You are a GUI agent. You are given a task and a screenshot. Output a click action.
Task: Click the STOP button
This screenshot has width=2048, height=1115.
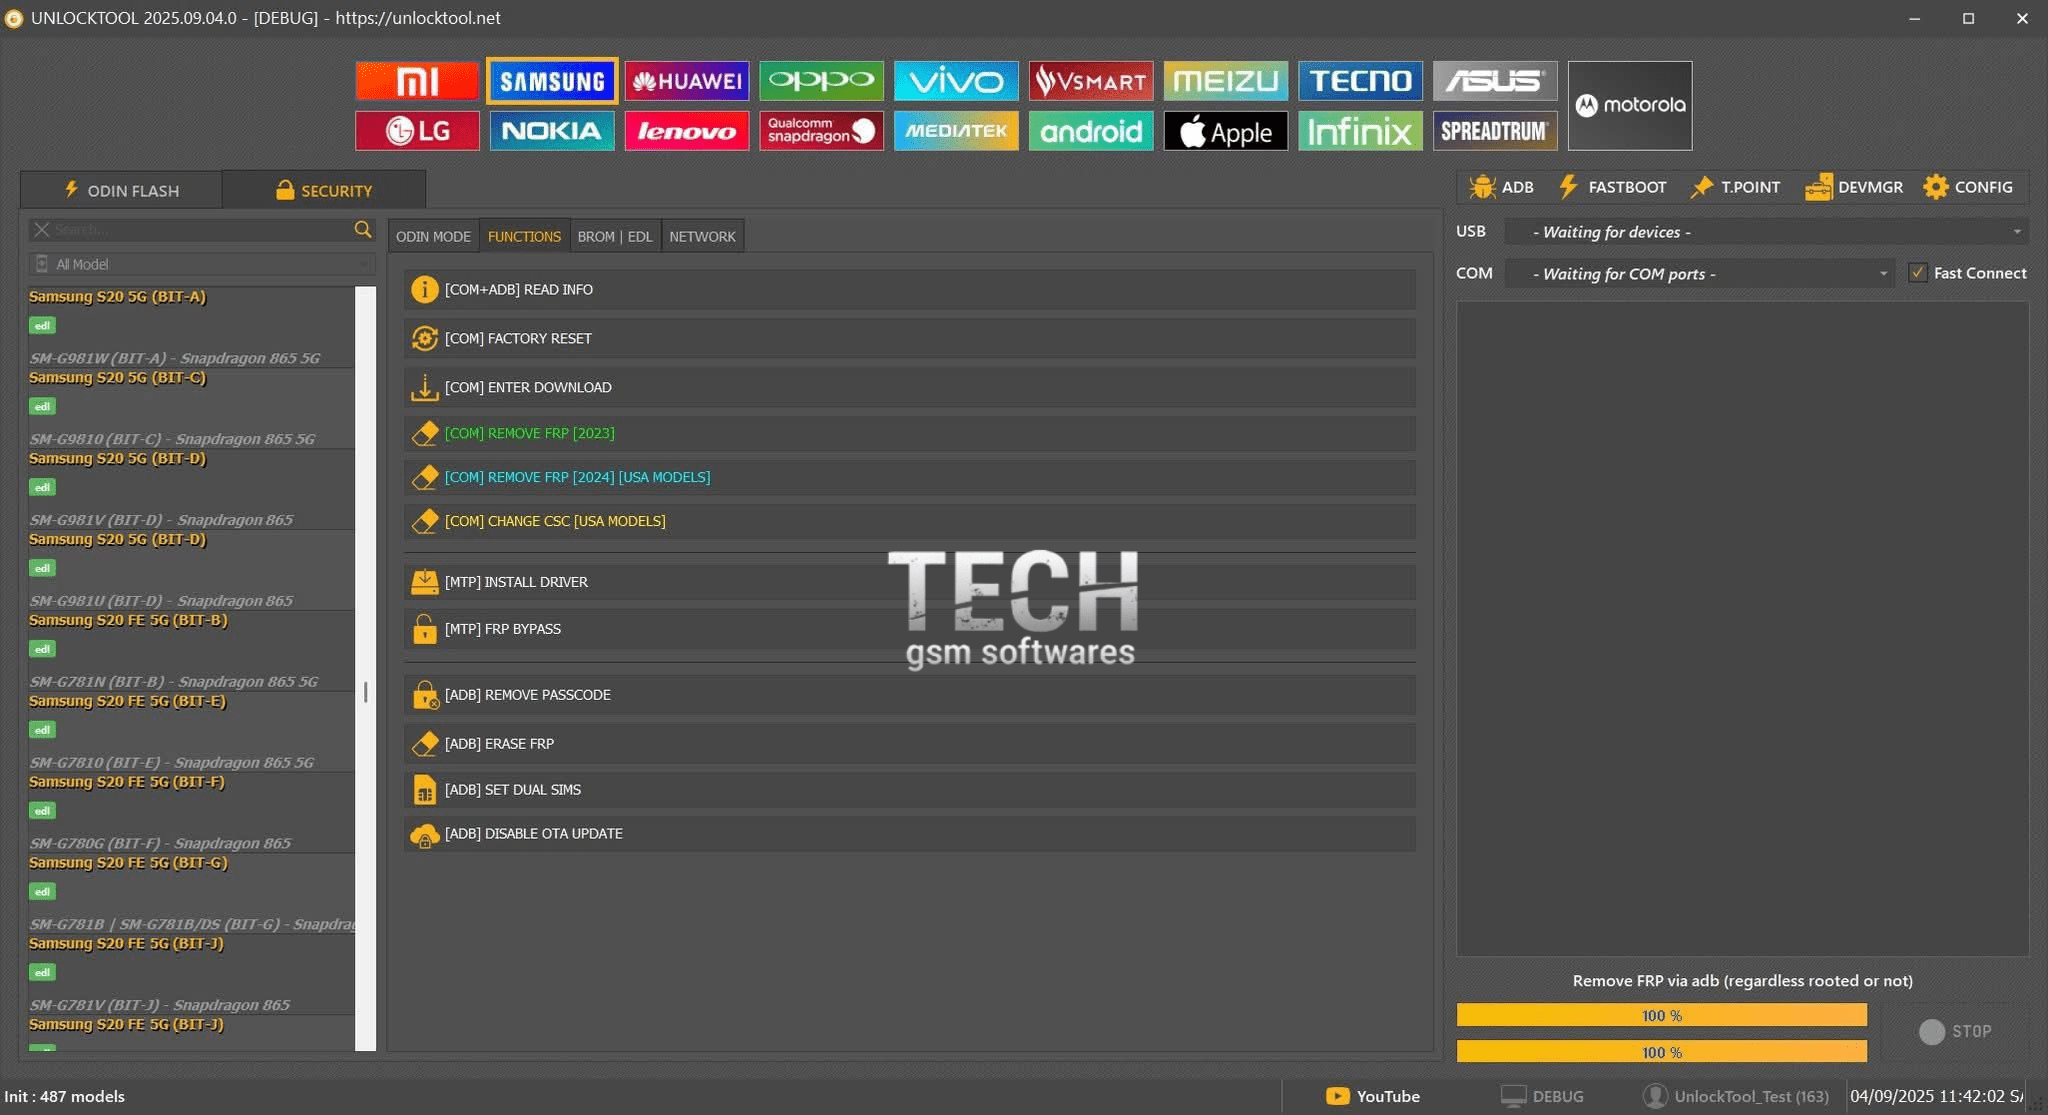(x=1955, y=1031)
